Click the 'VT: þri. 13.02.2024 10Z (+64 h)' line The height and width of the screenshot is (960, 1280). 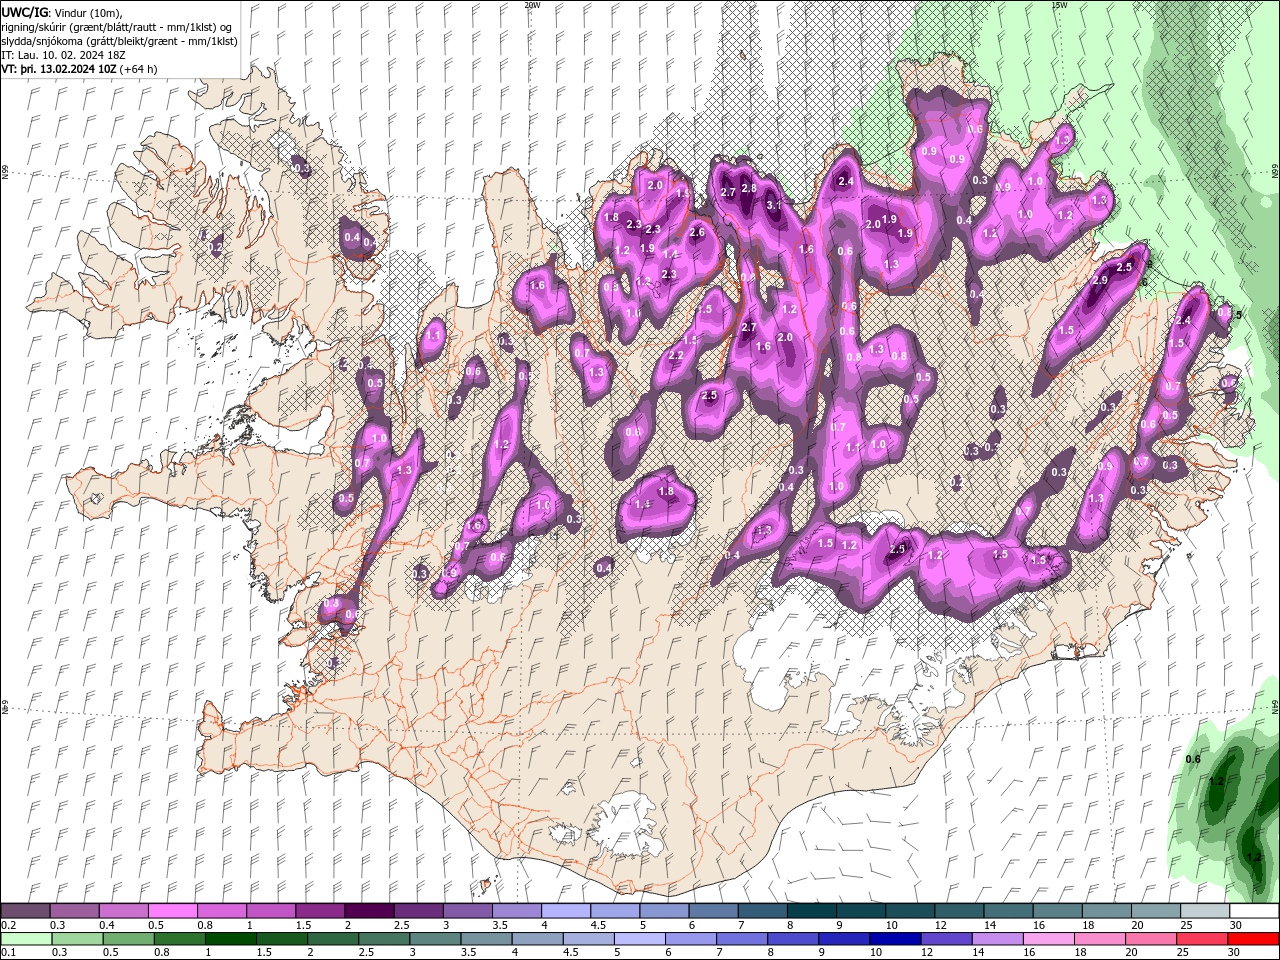tap(79, 69)
